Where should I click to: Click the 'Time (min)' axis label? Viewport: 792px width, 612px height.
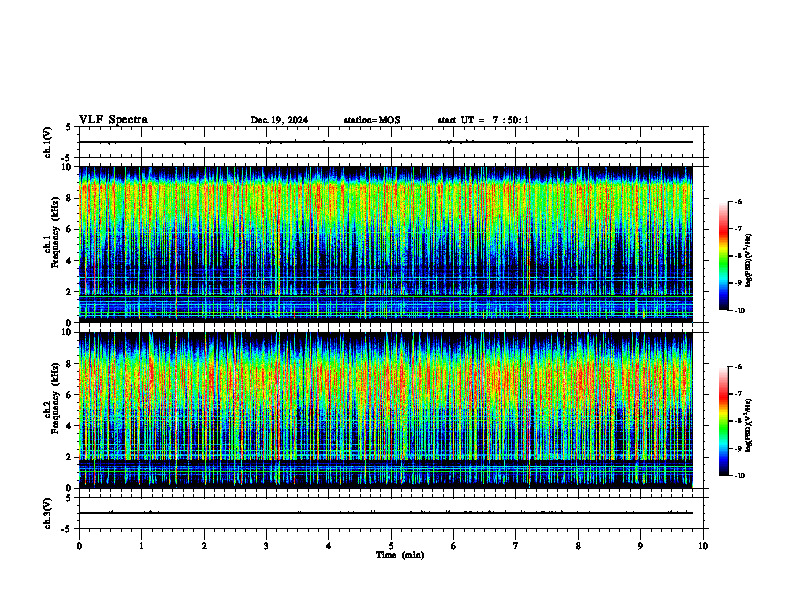point(400,555)
